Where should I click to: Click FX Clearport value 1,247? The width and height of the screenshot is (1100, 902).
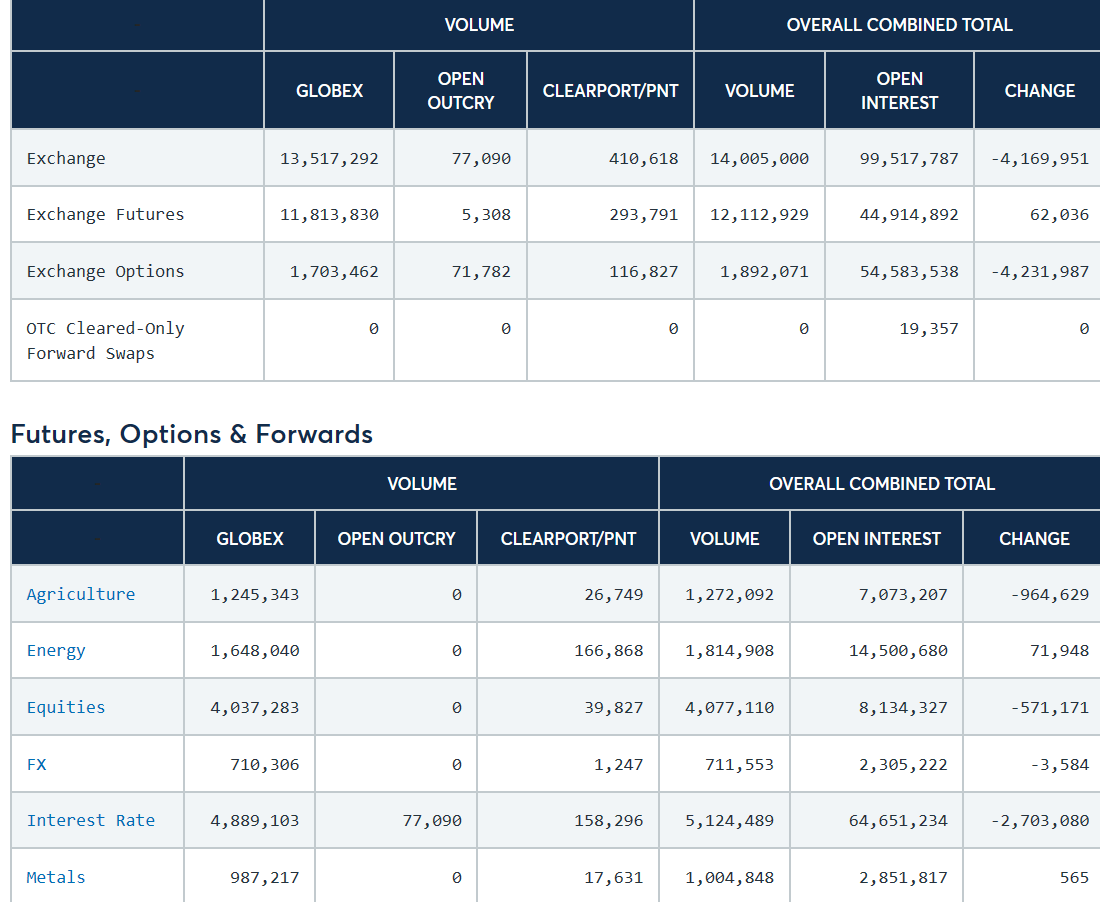619,765
